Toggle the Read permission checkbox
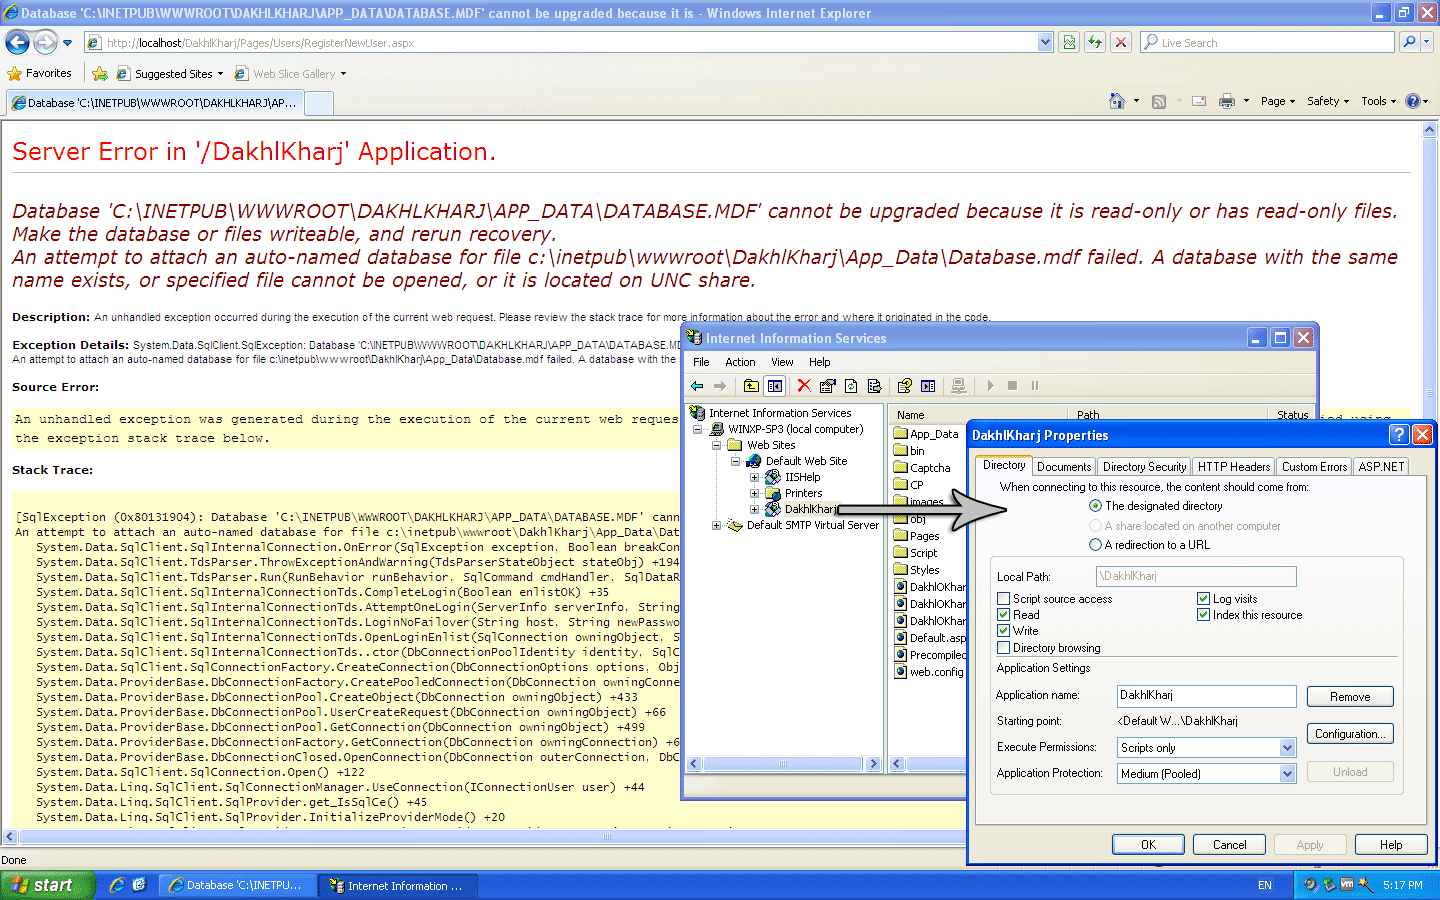 (1003, 615)
